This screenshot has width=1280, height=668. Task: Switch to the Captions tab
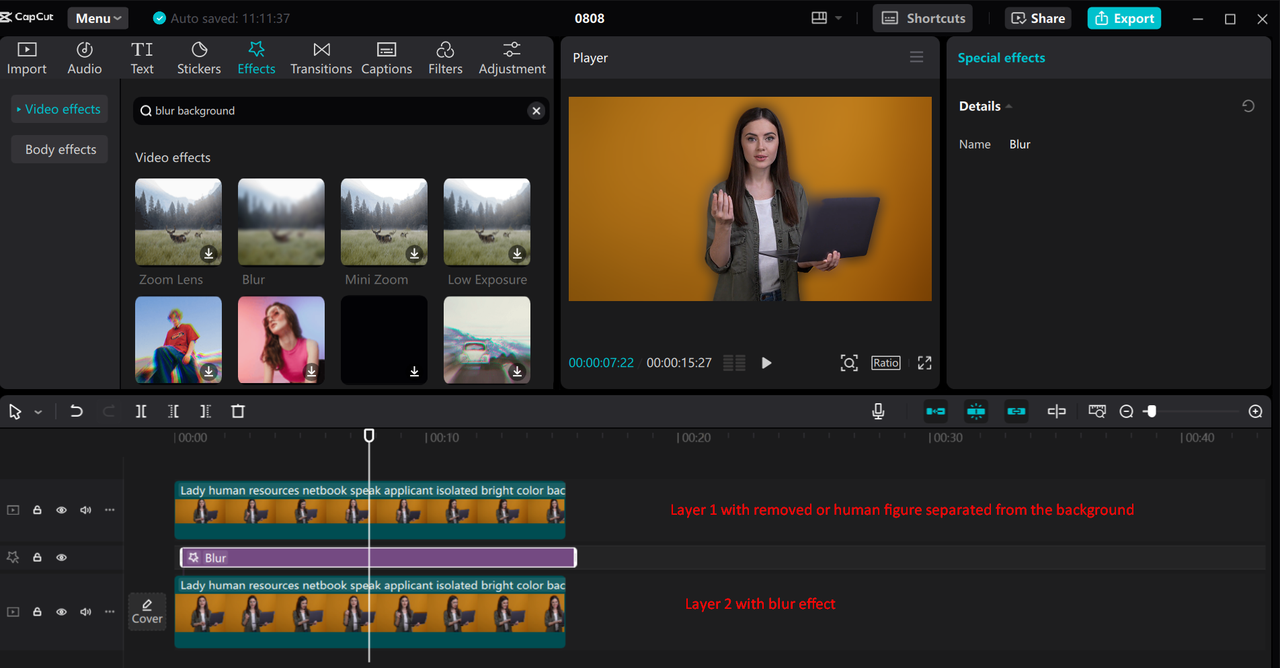(386, 58)
